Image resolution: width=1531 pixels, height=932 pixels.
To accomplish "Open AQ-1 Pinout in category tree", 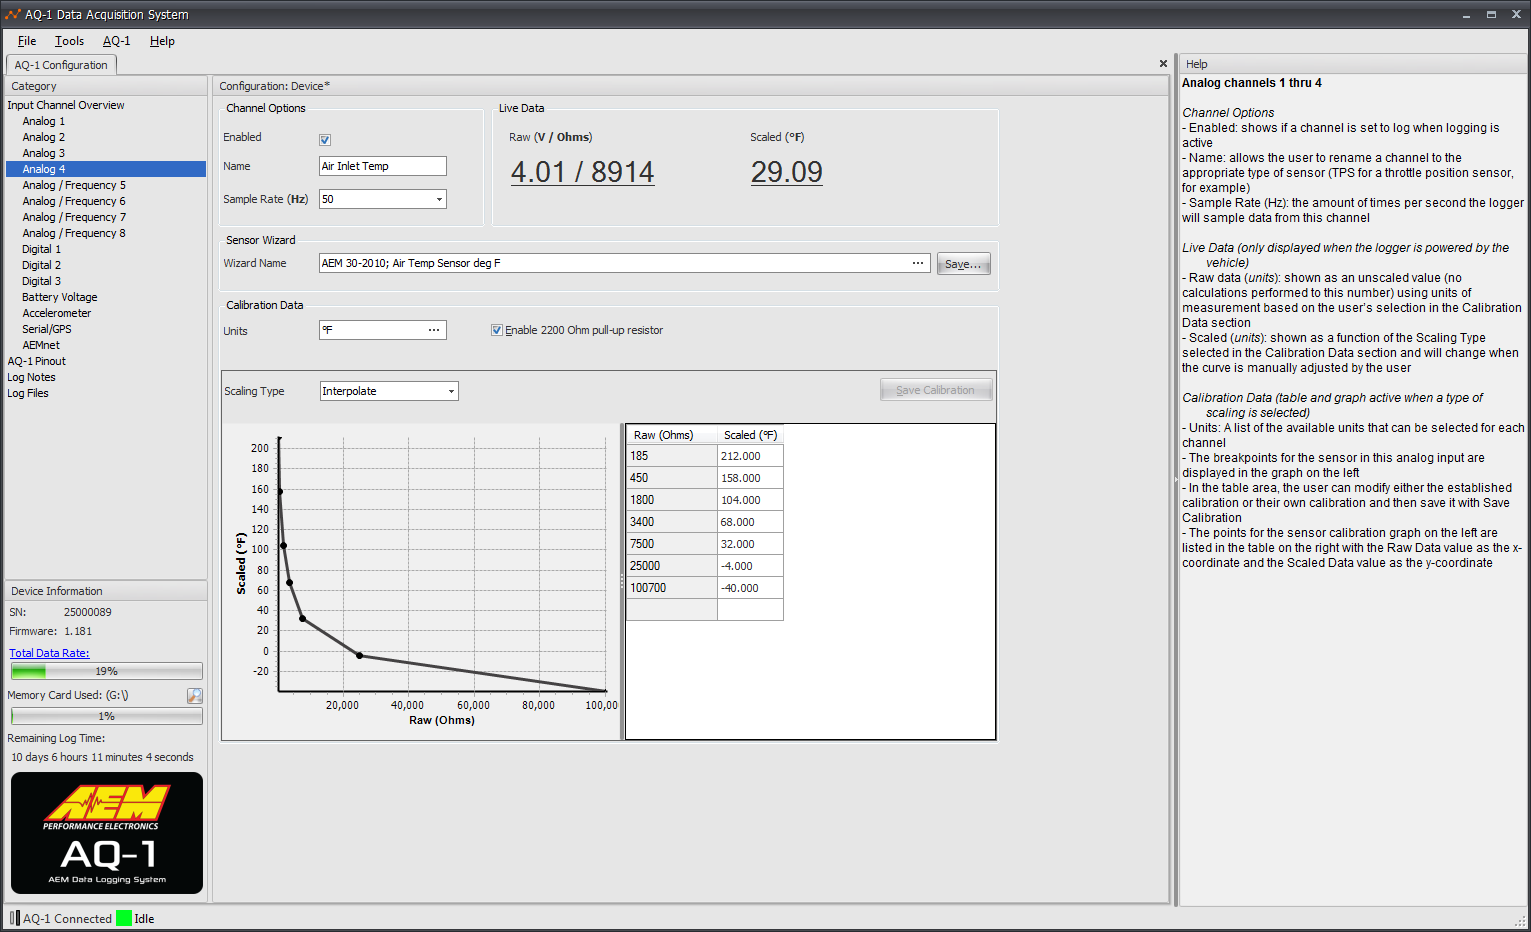I will 37,361.
